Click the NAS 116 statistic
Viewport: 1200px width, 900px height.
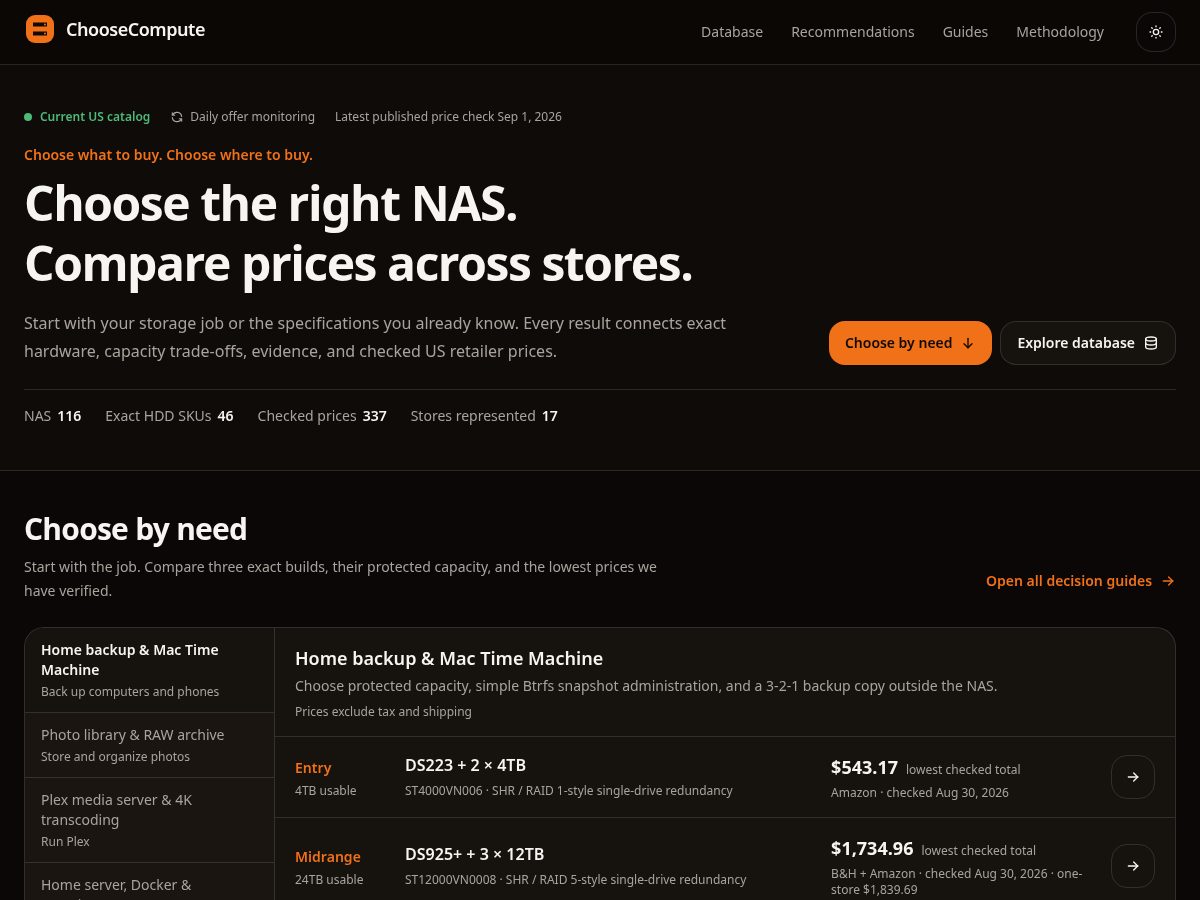coord(52,416)
